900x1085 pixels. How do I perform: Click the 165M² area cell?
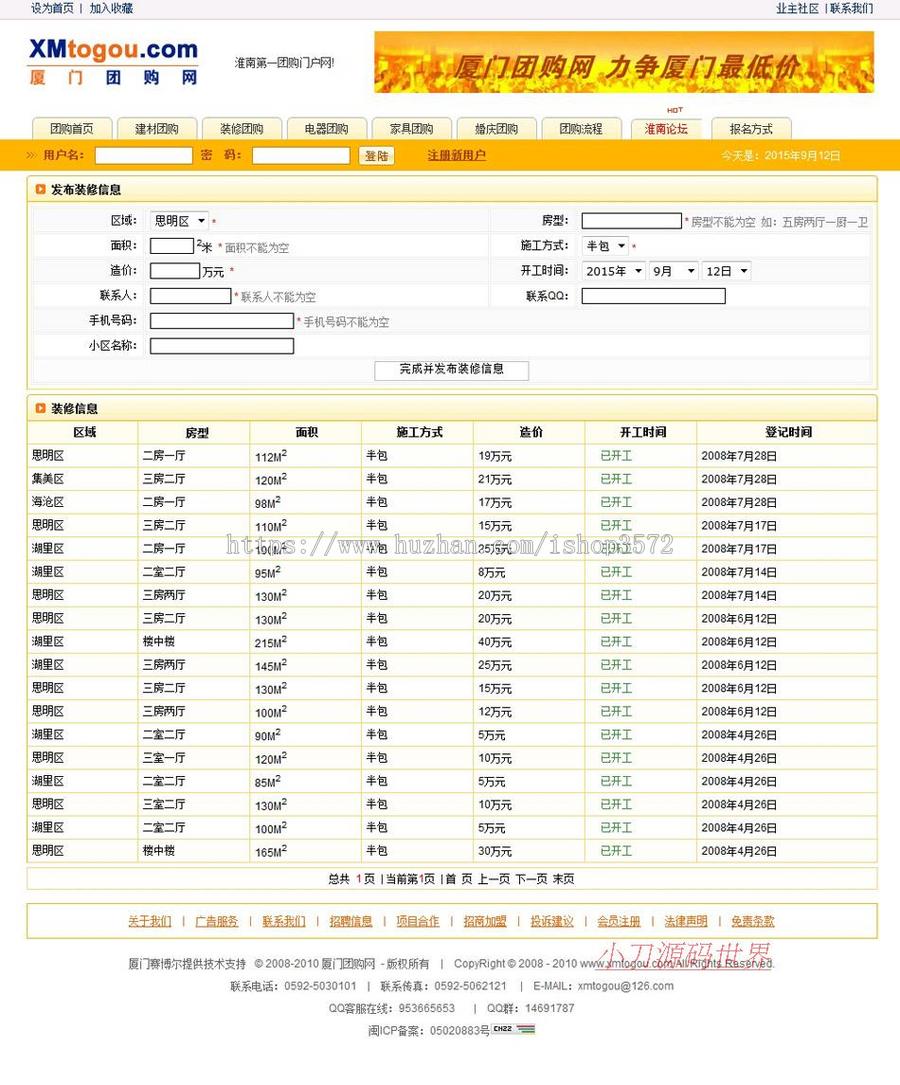(x=270, y=851)
